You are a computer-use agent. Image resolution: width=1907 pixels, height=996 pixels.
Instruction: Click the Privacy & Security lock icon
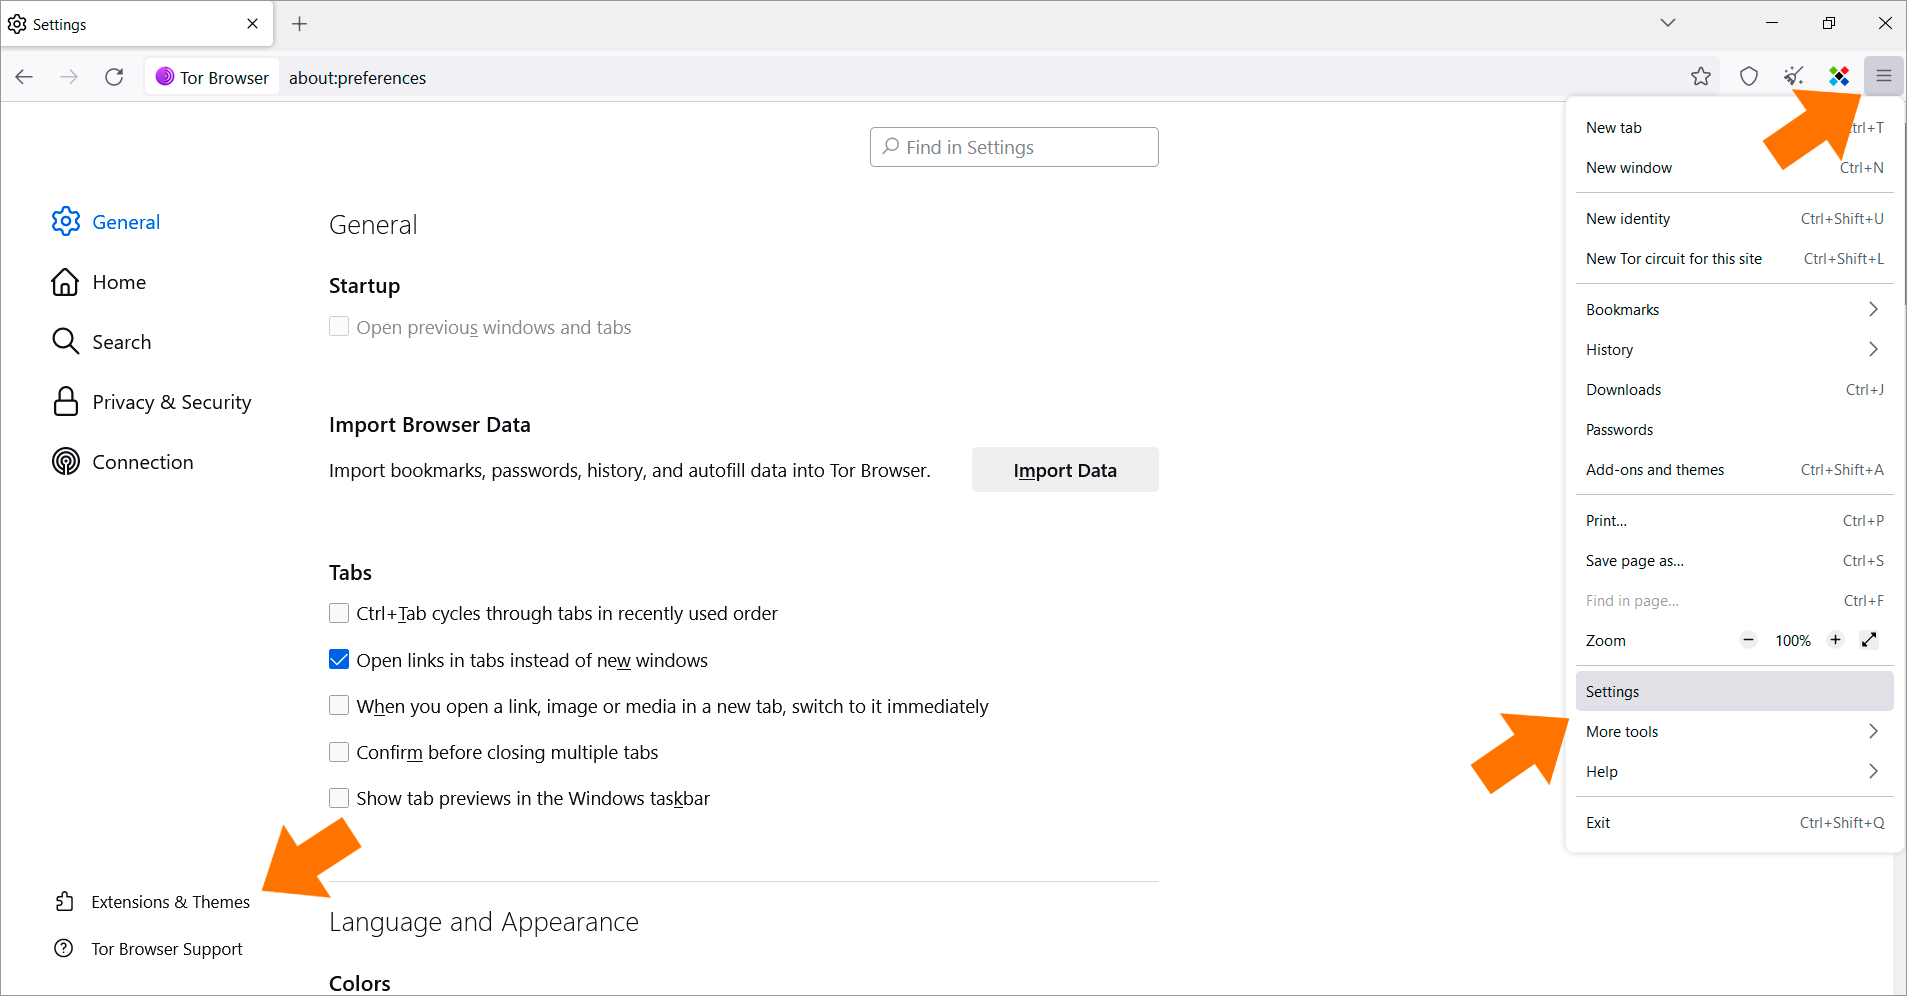pyautogui.click(x=66, y=402)
